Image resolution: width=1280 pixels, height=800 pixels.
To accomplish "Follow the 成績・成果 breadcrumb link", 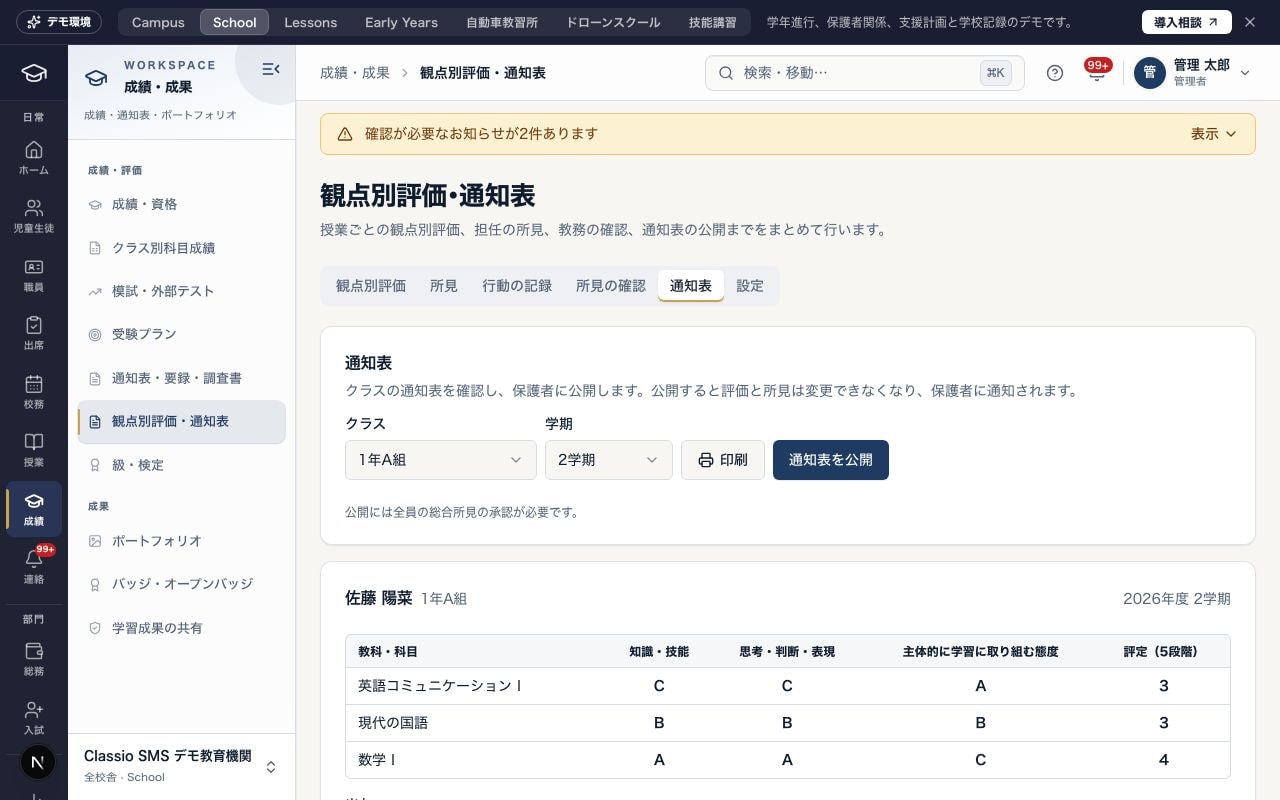I will pyautogui.click(x=355, y=73).
